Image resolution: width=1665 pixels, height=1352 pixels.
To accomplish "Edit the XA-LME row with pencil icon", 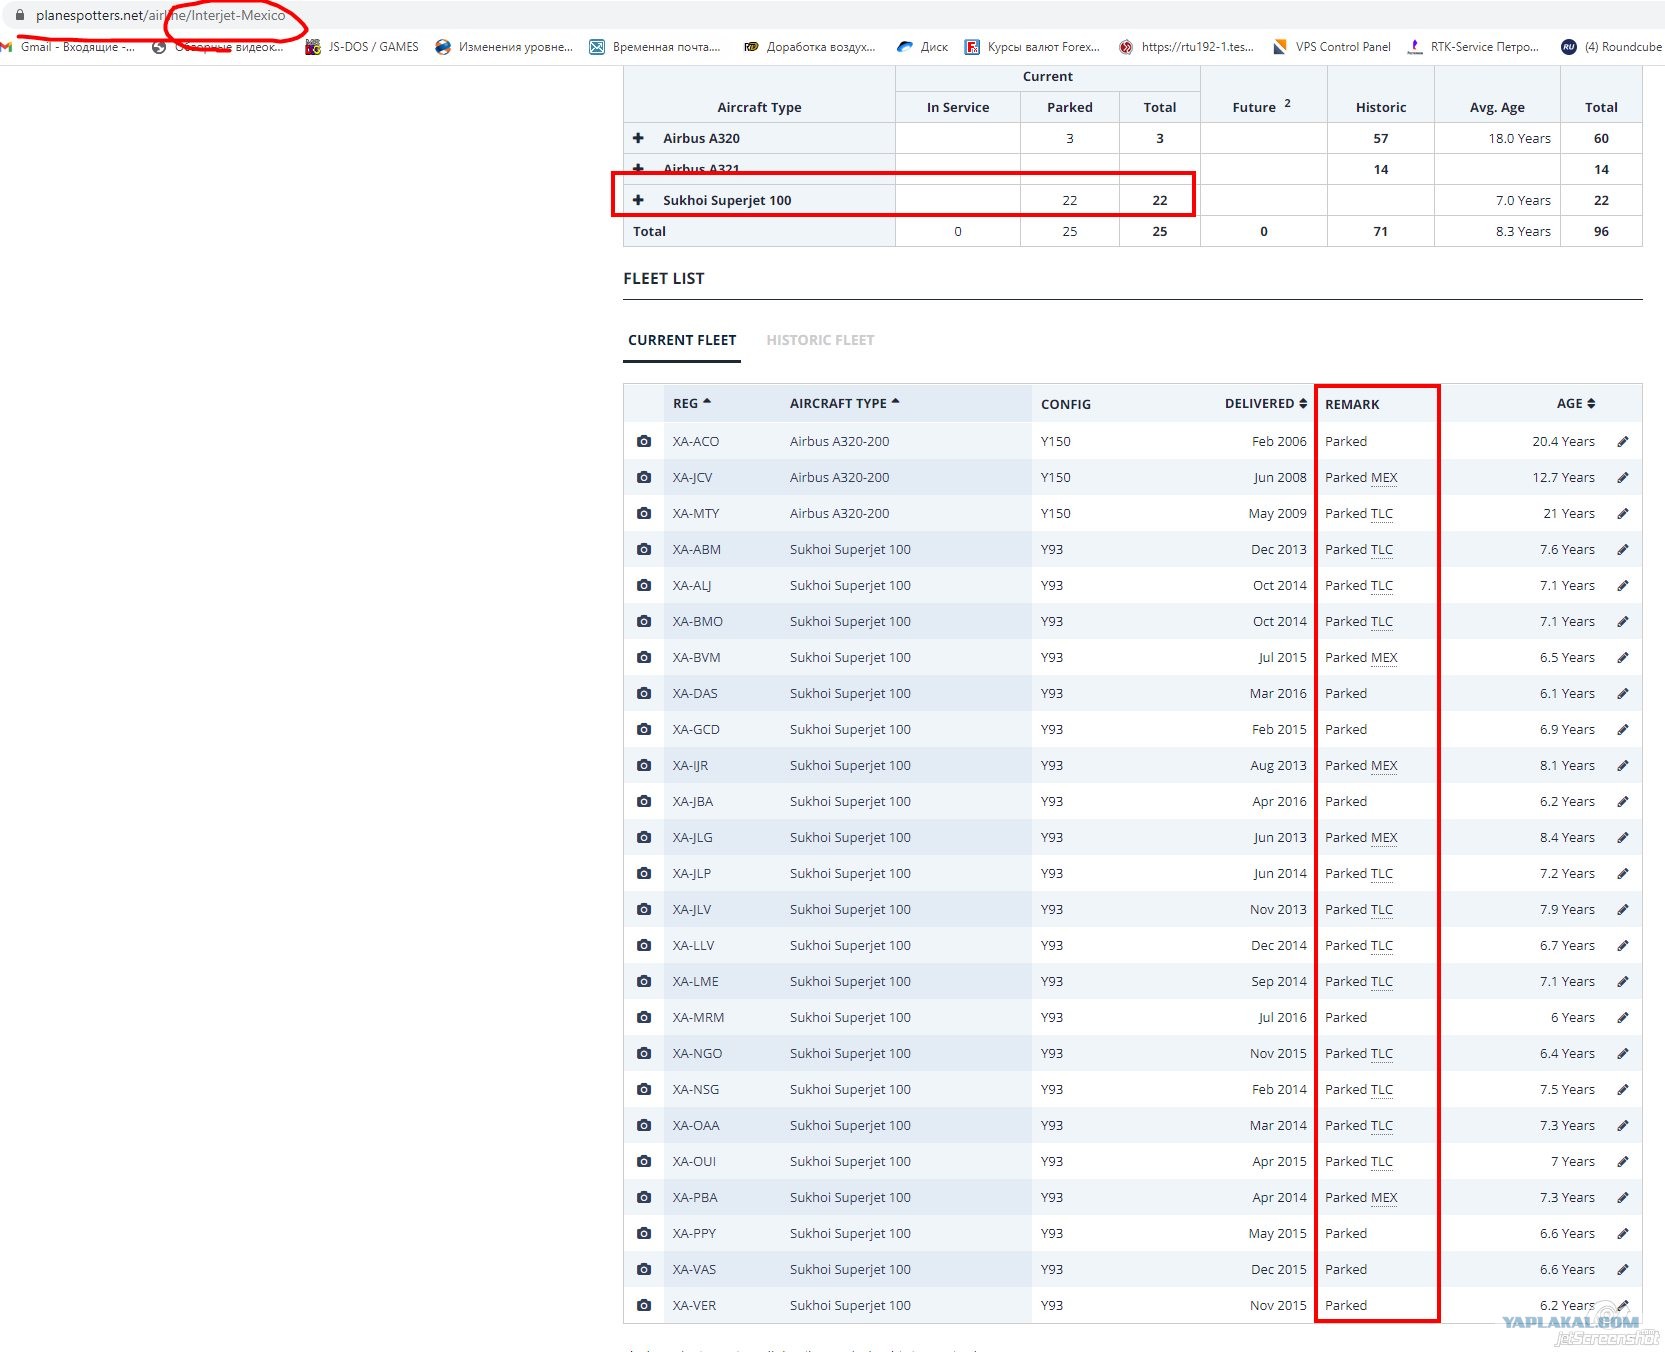I will 1623,981.
